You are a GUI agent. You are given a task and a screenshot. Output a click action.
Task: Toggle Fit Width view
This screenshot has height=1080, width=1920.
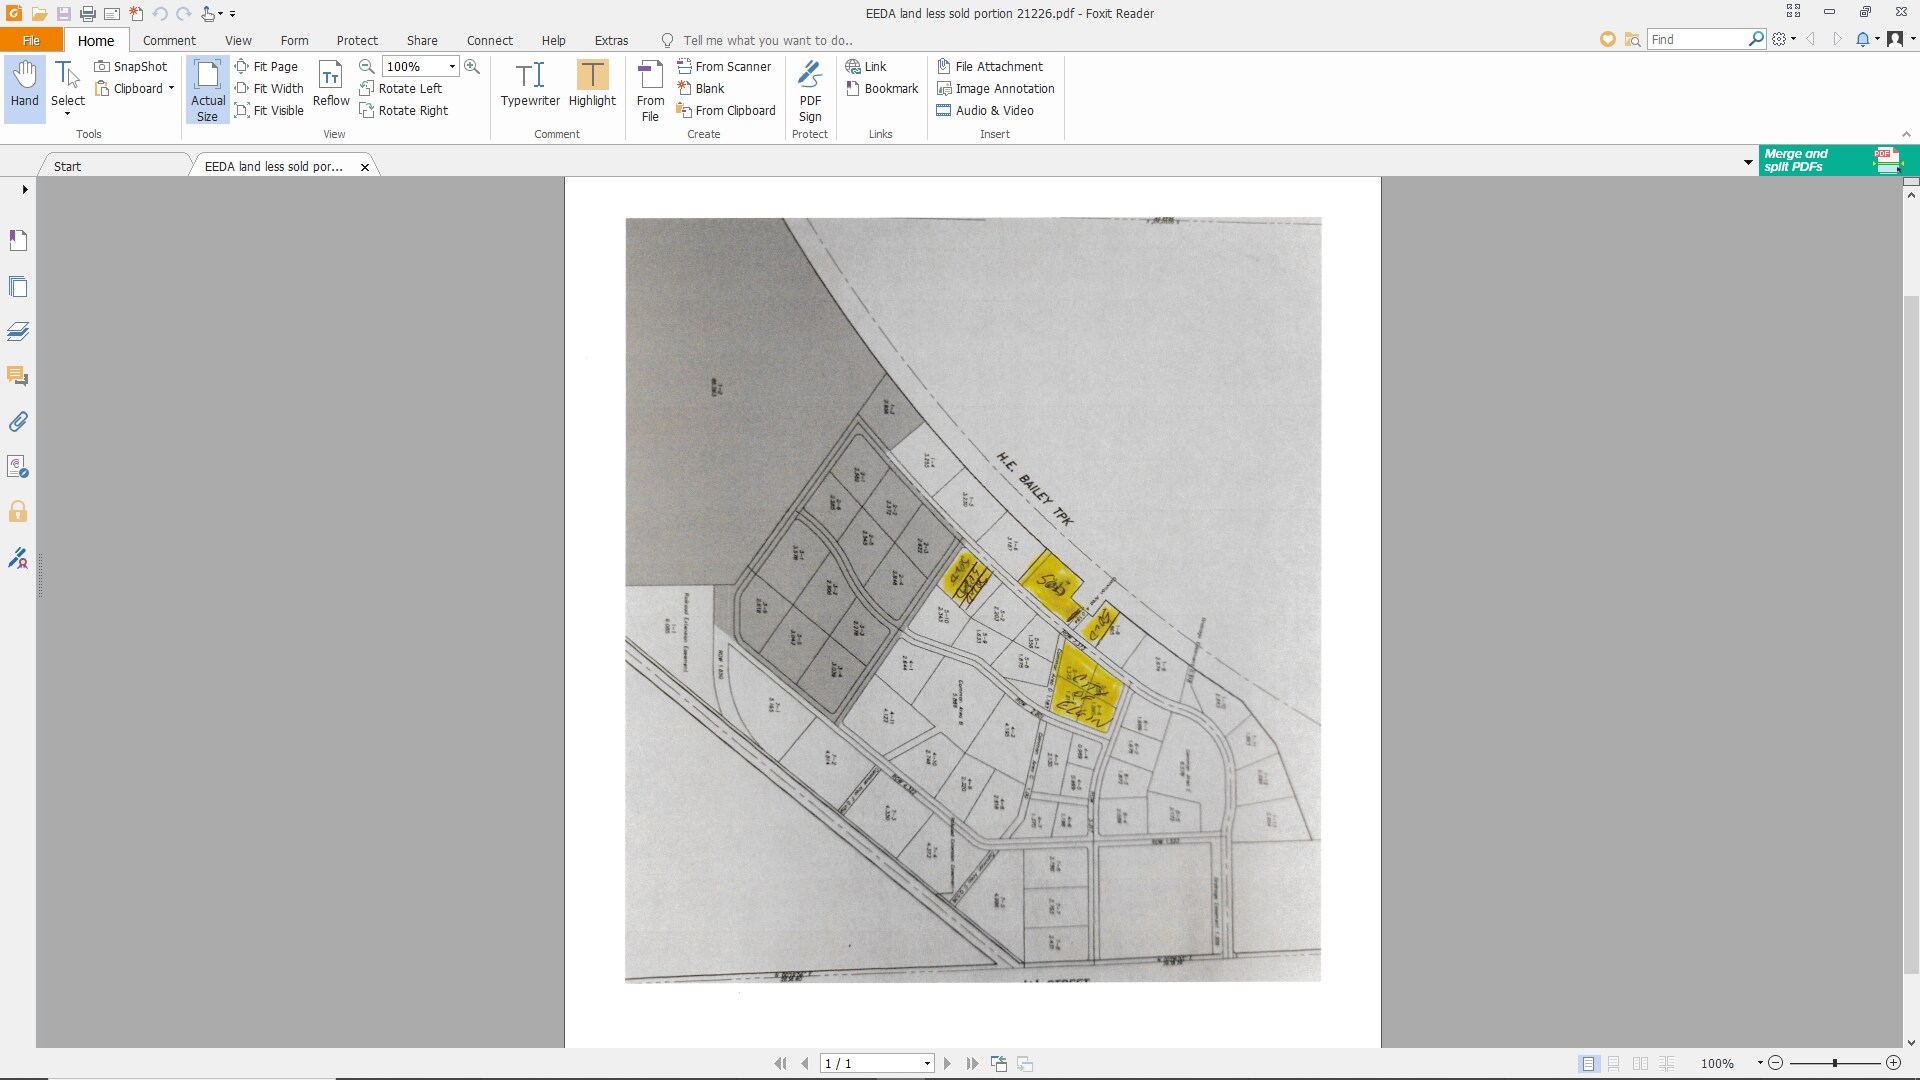click(x=269, y=88)
